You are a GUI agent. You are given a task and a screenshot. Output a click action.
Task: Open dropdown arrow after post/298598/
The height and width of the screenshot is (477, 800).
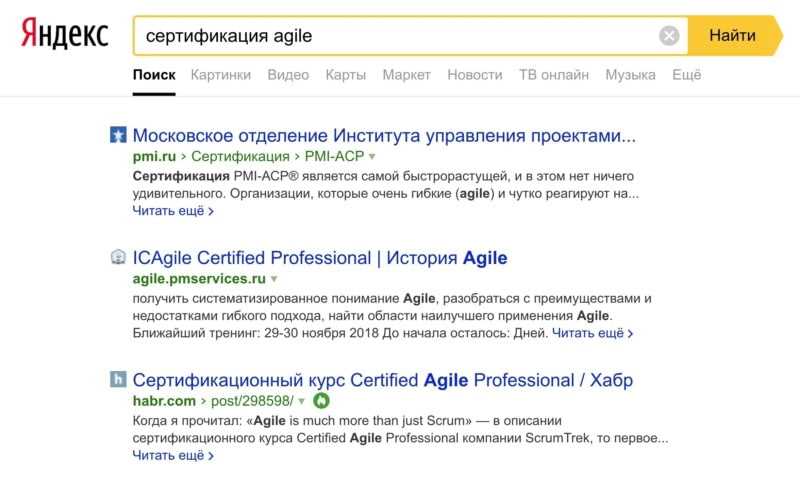pos(302,401)
